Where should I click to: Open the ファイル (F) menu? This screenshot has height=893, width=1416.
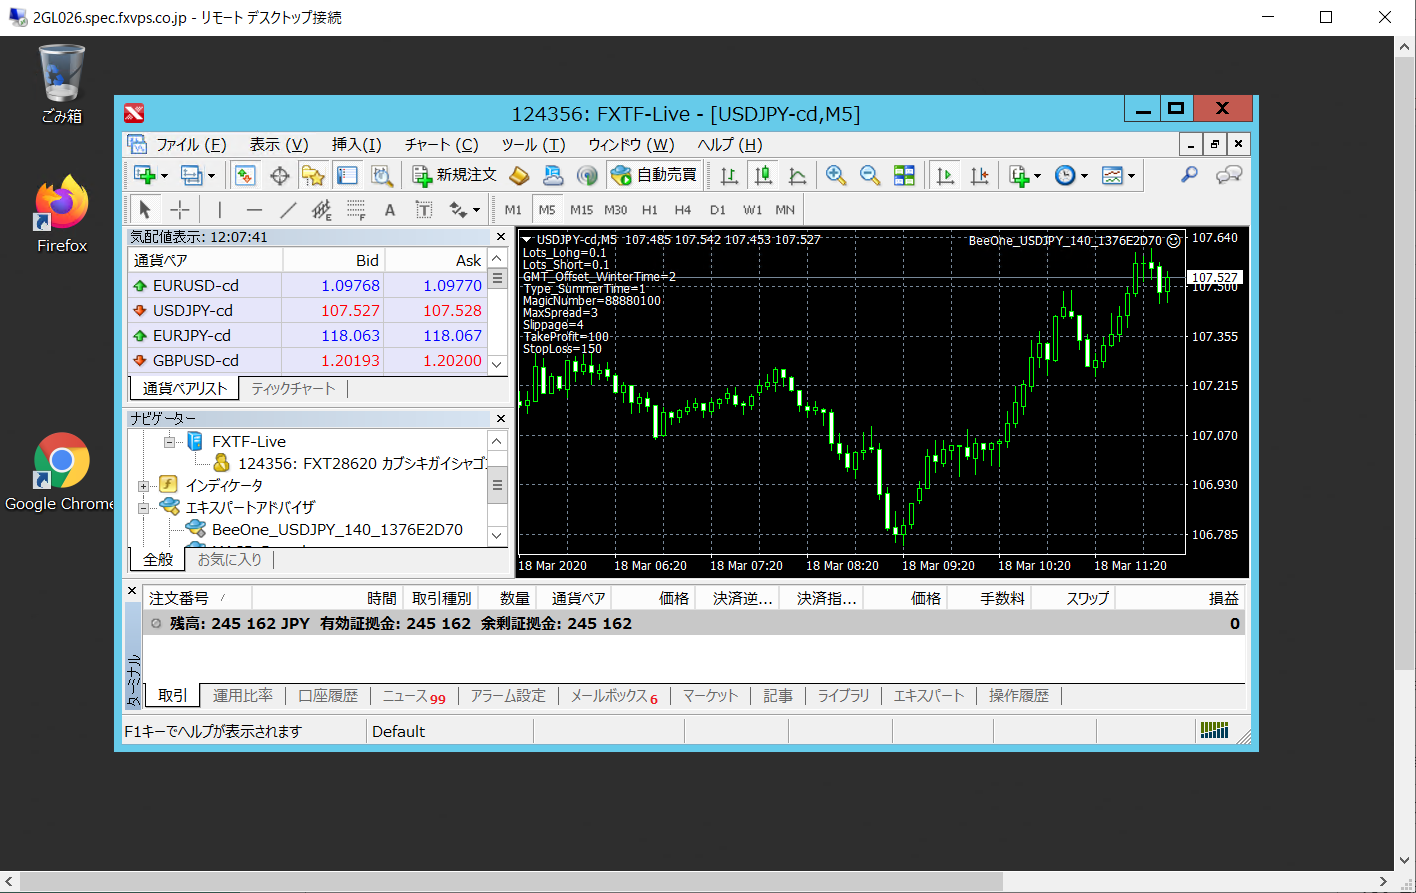[191, 145]
